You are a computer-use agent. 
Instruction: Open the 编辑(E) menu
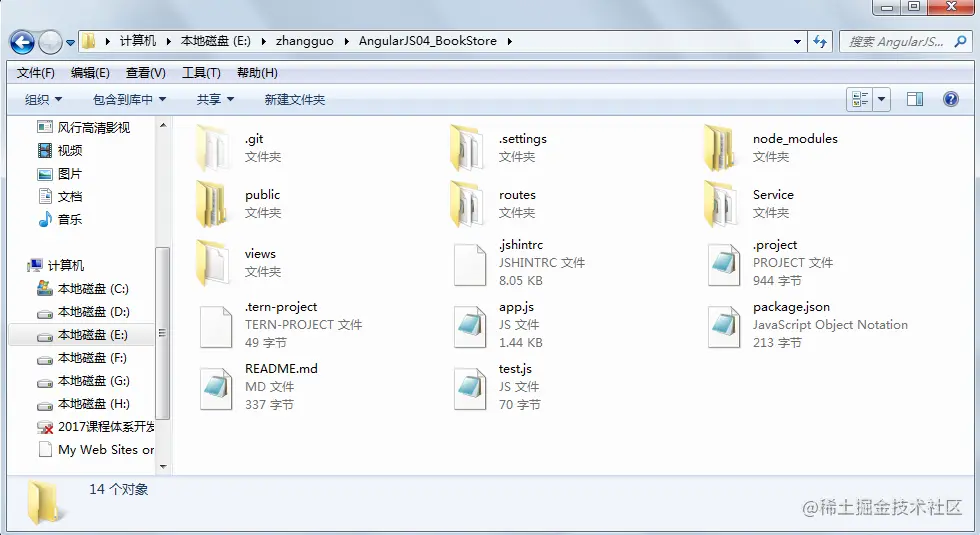90,73
